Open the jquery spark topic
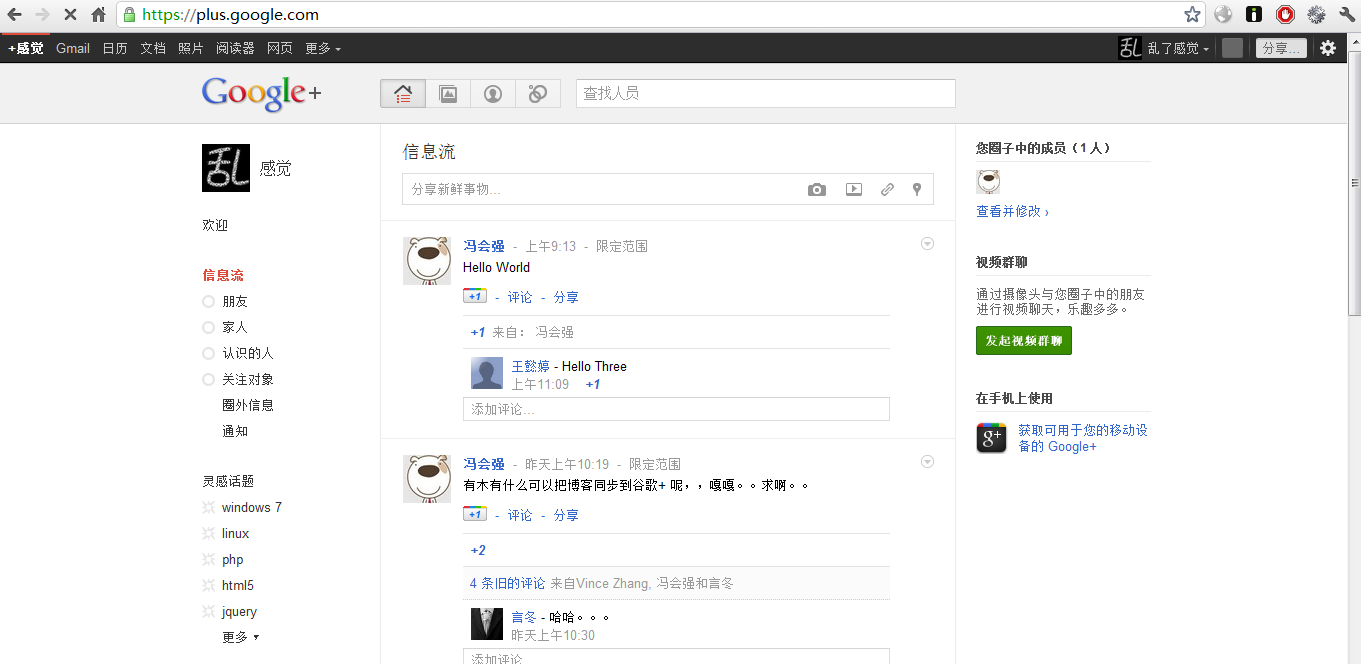1361x664 pixels. click(x=239, y=611)
